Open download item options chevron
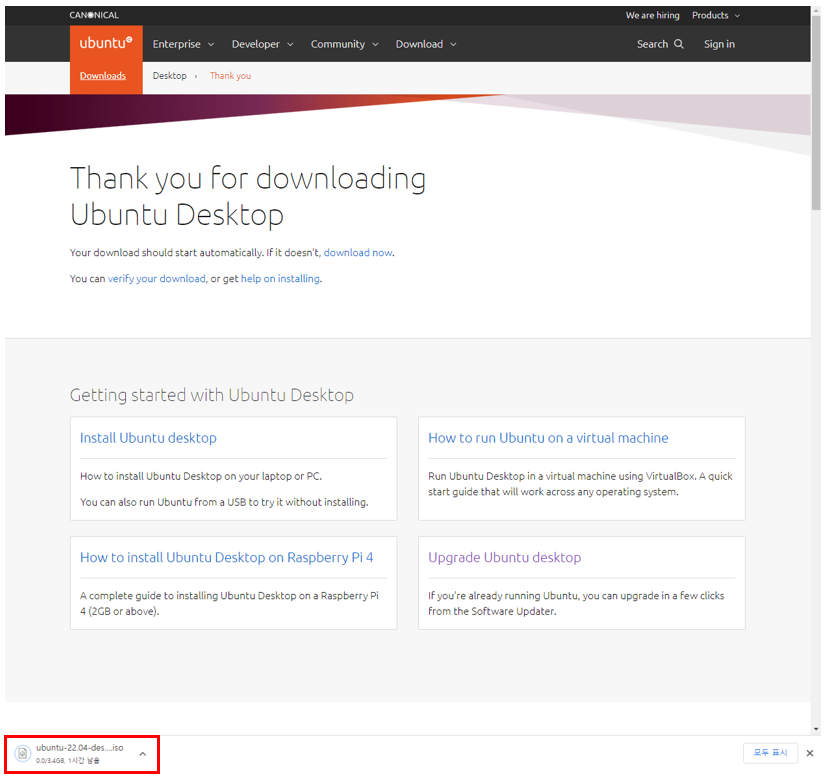This screenshot has width=826, height=779. 143,754
